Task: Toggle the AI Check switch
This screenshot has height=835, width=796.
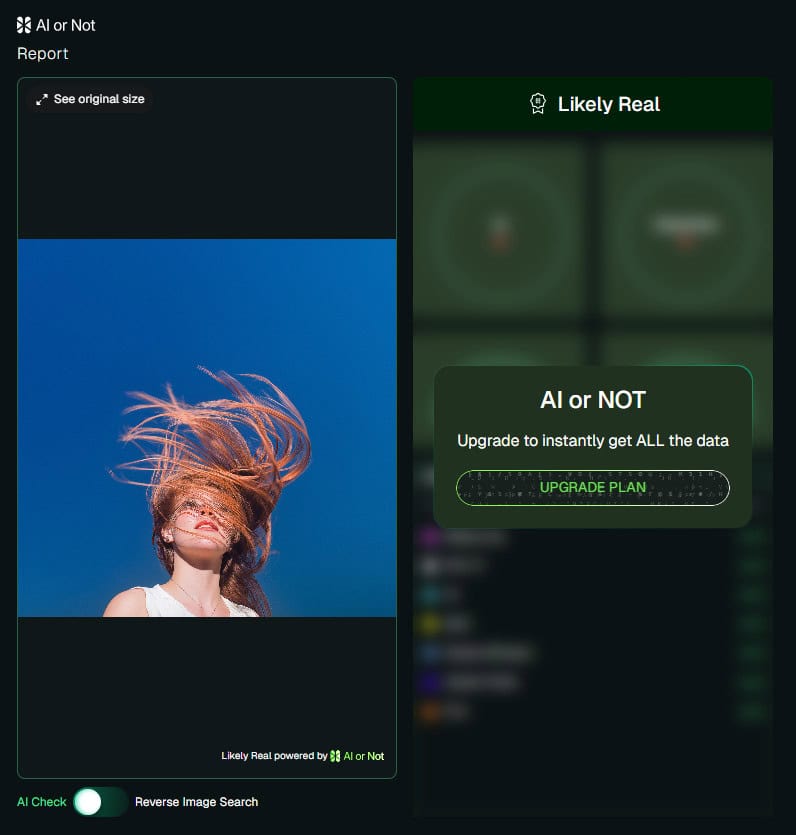Action: 100,801
